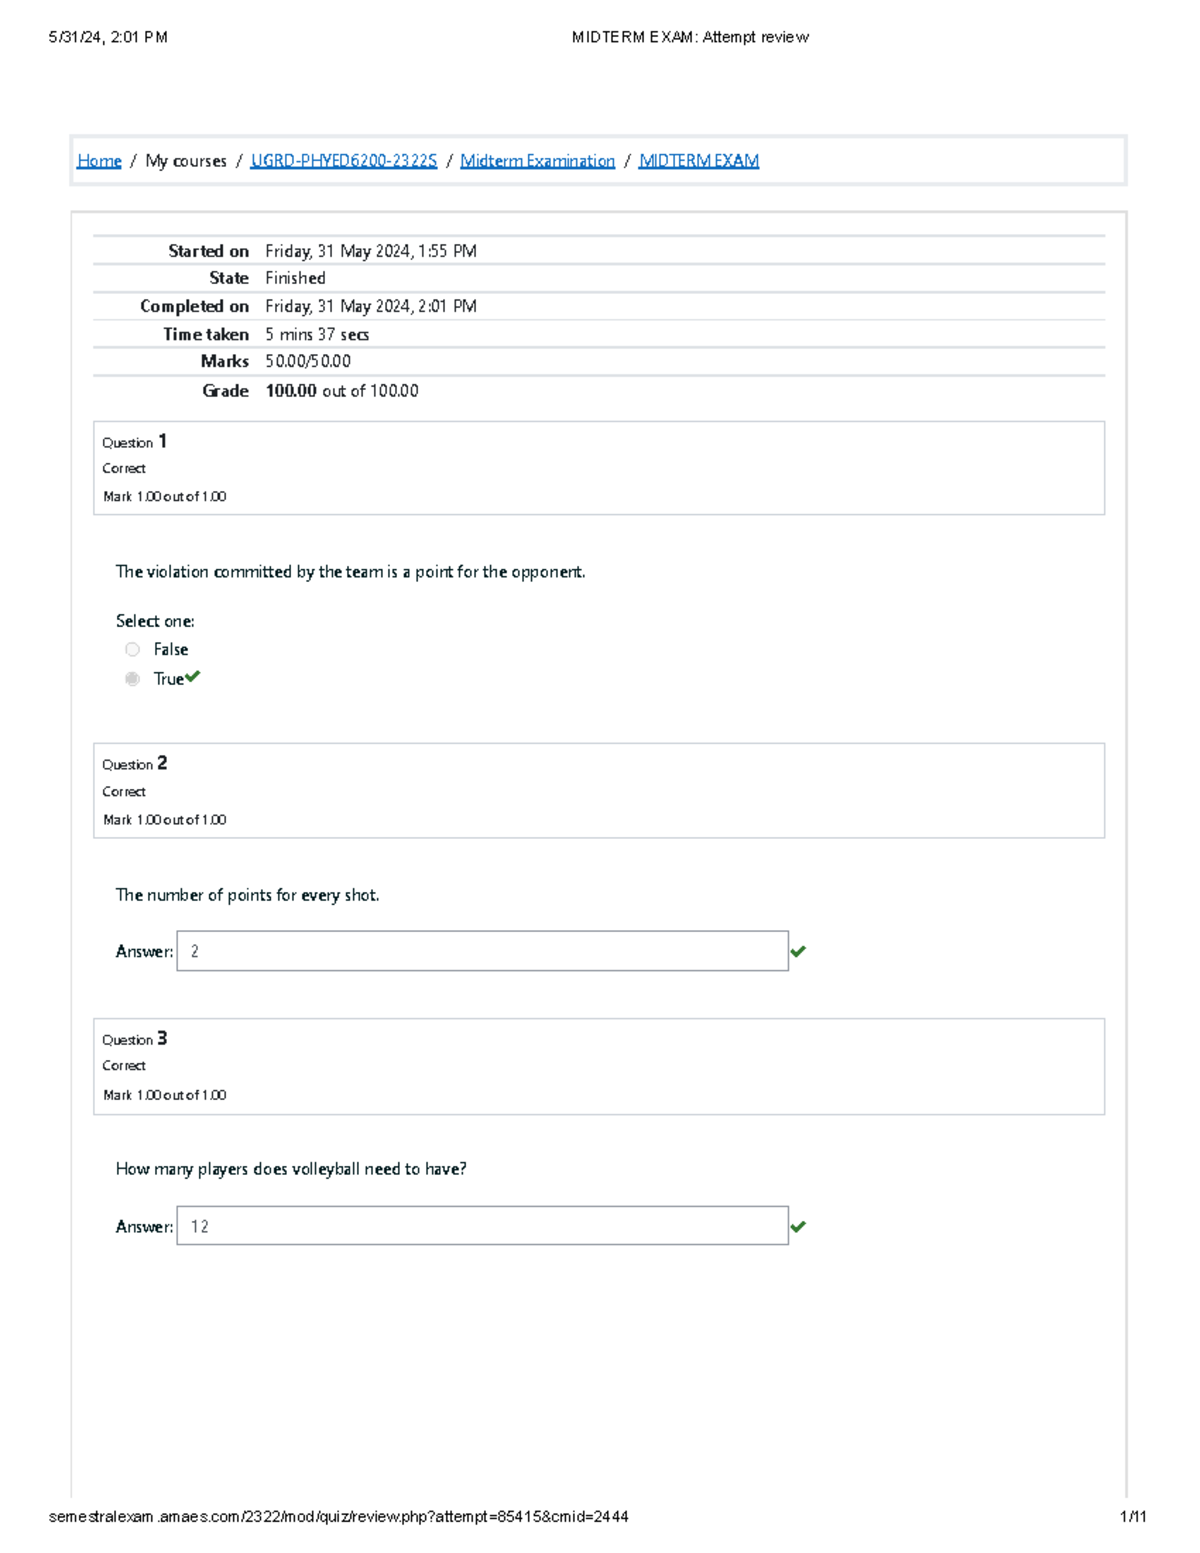Click the green checkmark beside True answer

(193, 676)
